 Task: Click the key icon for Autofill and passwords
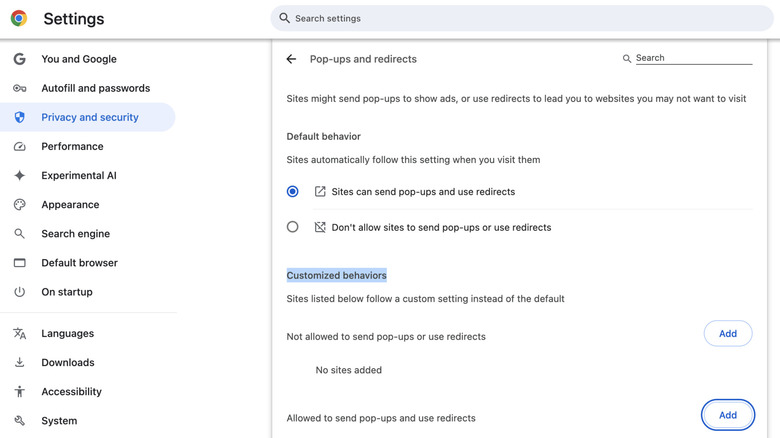[19, 88]
